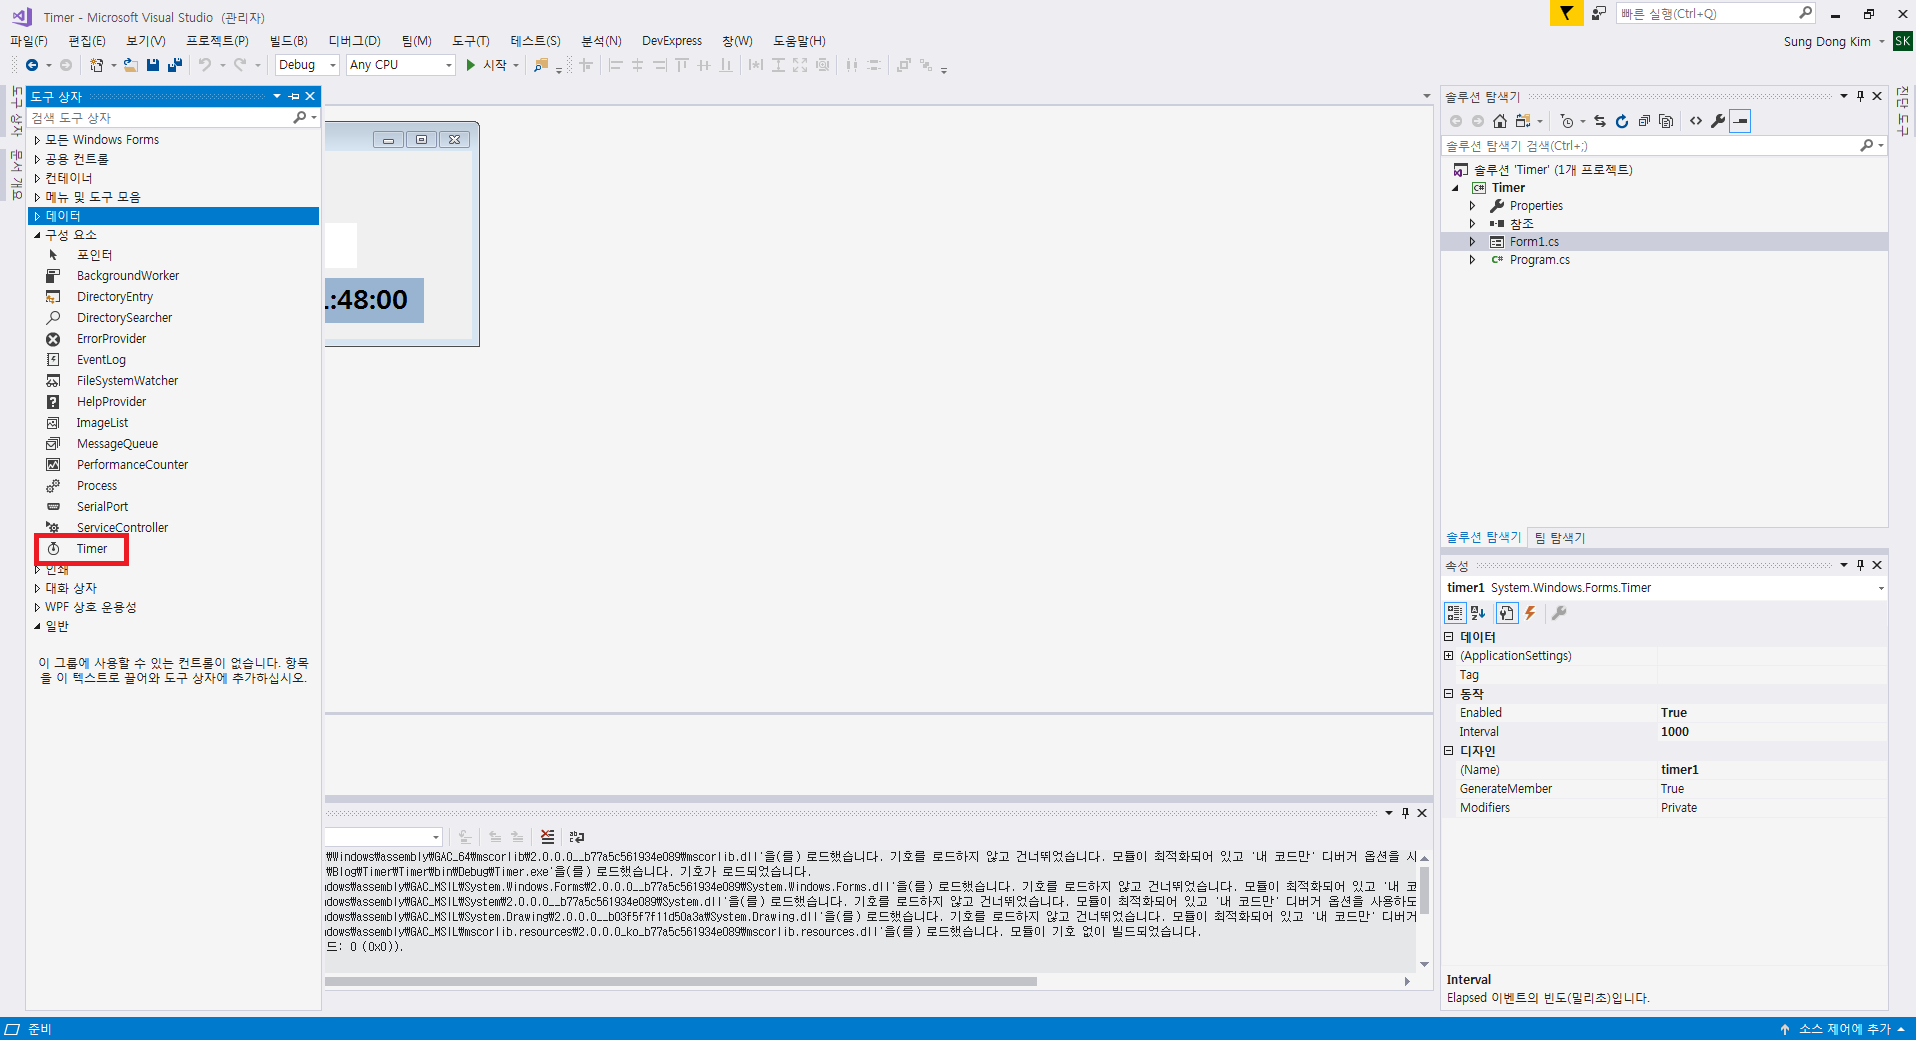1916x1040 pixels.
Task: Select the SerialPort component in Toolbox
Action: pyautogui.click(x=102, y=507)
